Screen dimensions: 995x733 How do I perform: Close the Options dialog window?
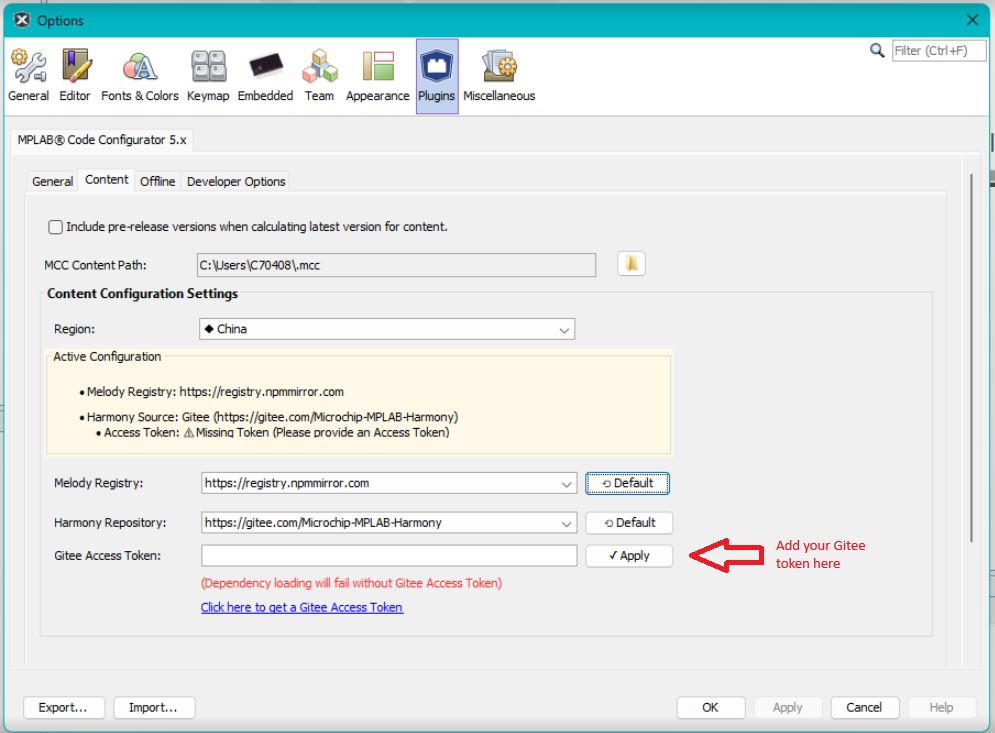(x=972, y=20)
